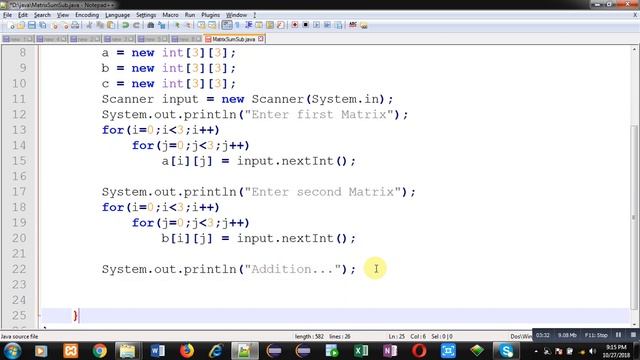Click line number 22 in the margin
Image resolution: width=640 pixels, height=360 pixels.
(x=19, y=269)
